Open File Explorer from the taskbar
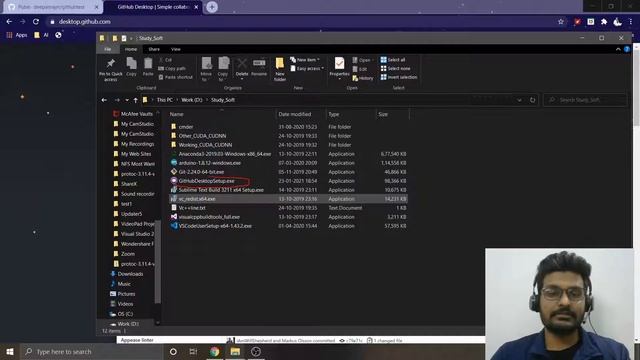This screenshot has width=640, height=360. (x=235, y=351)
